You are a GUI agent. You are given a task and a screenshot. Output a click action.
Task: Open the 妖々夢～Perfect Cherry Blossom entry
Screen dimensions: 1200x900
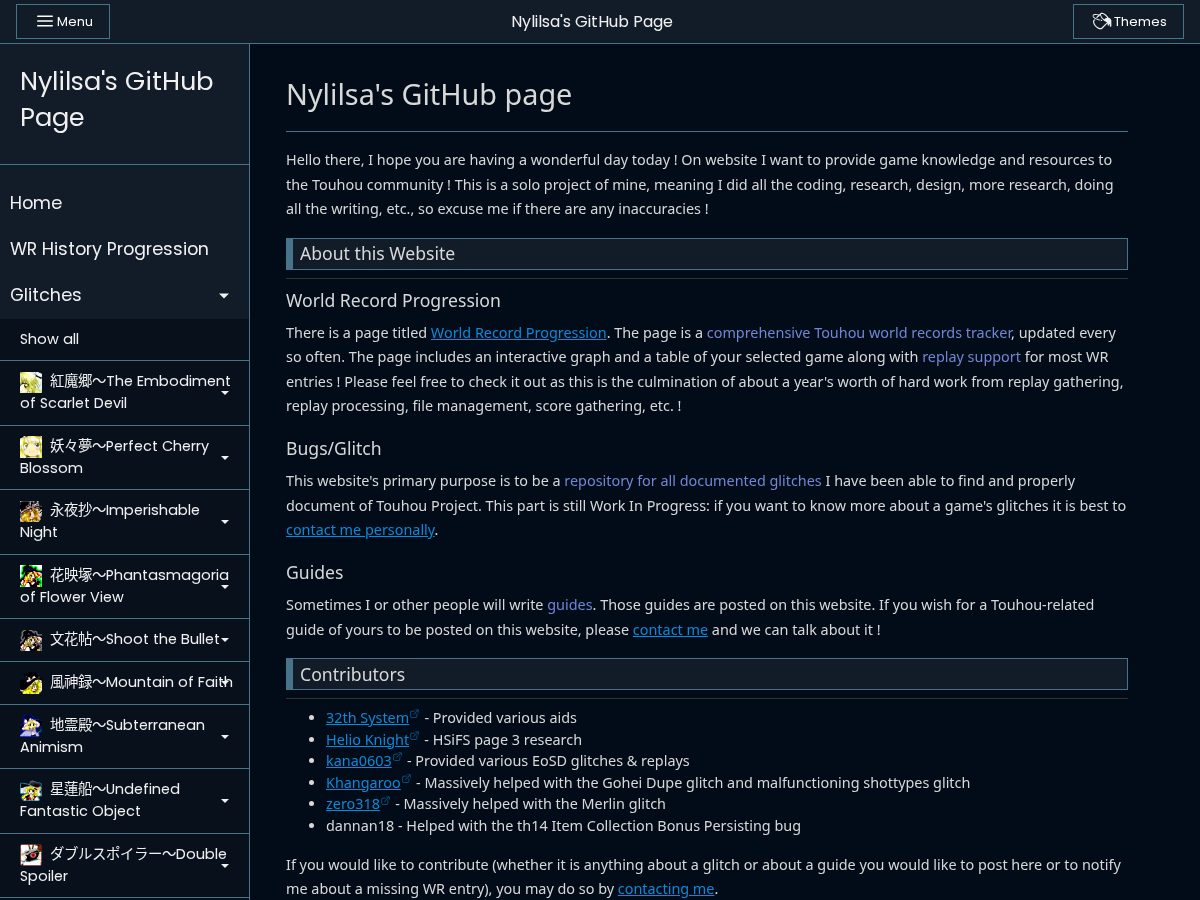pyautogui.click(x=124, y=457)
